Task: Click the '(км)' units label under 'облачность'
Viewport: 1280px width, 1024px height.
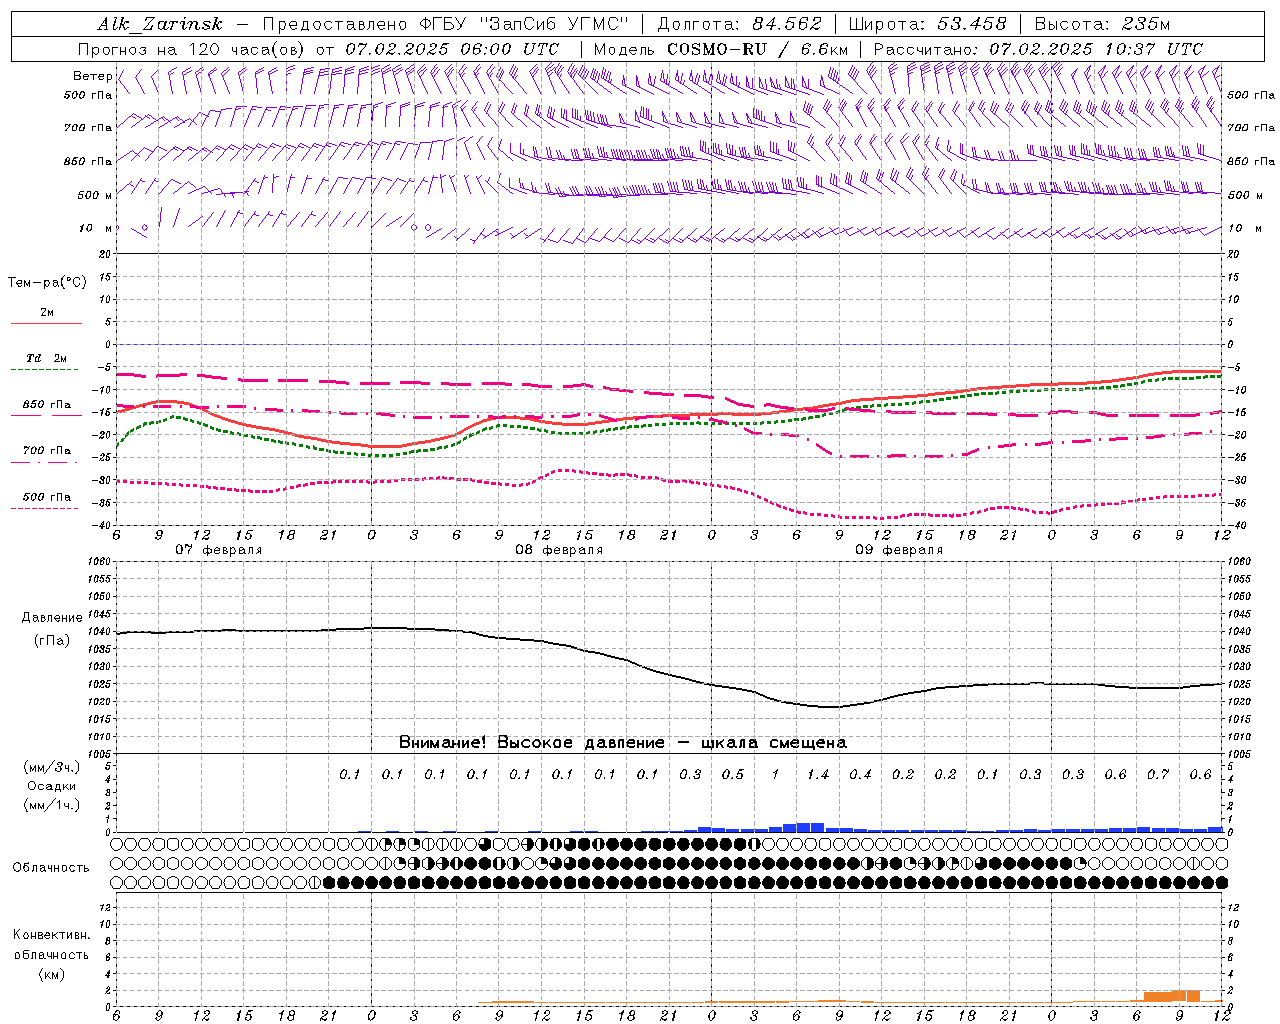Action: 51,974
